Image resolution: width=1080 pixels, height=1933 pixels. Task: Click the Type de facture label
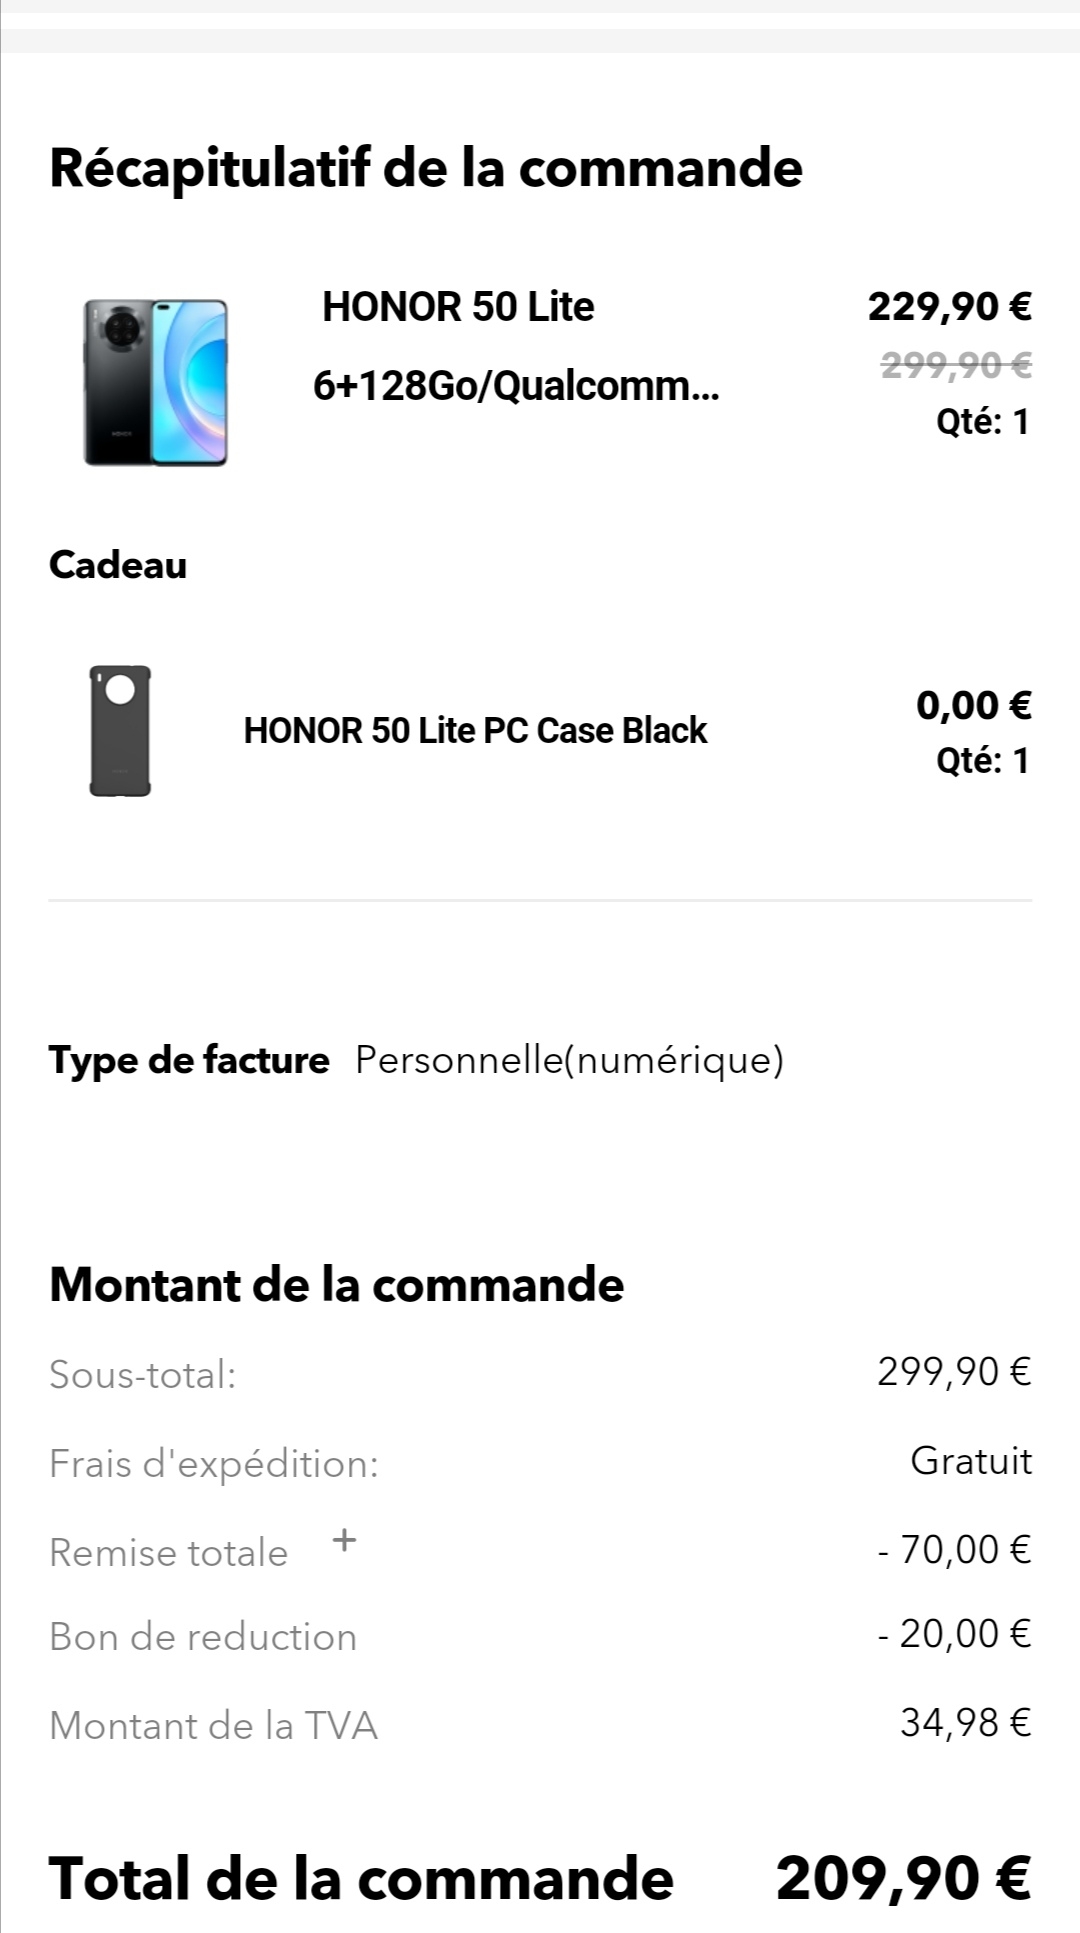[189, 1060]
